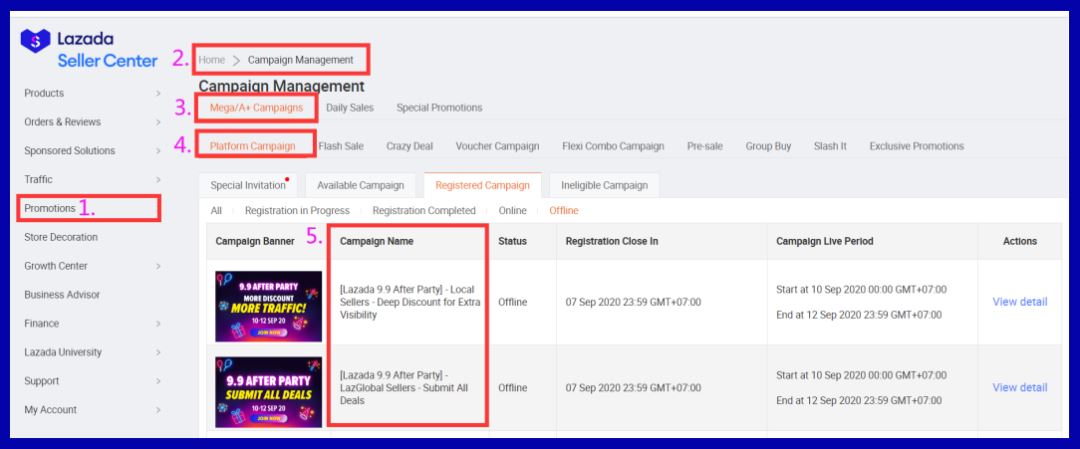Click the Campaign Banner column header
This screenshot has height=449, width=1080.
coord(254,241)
